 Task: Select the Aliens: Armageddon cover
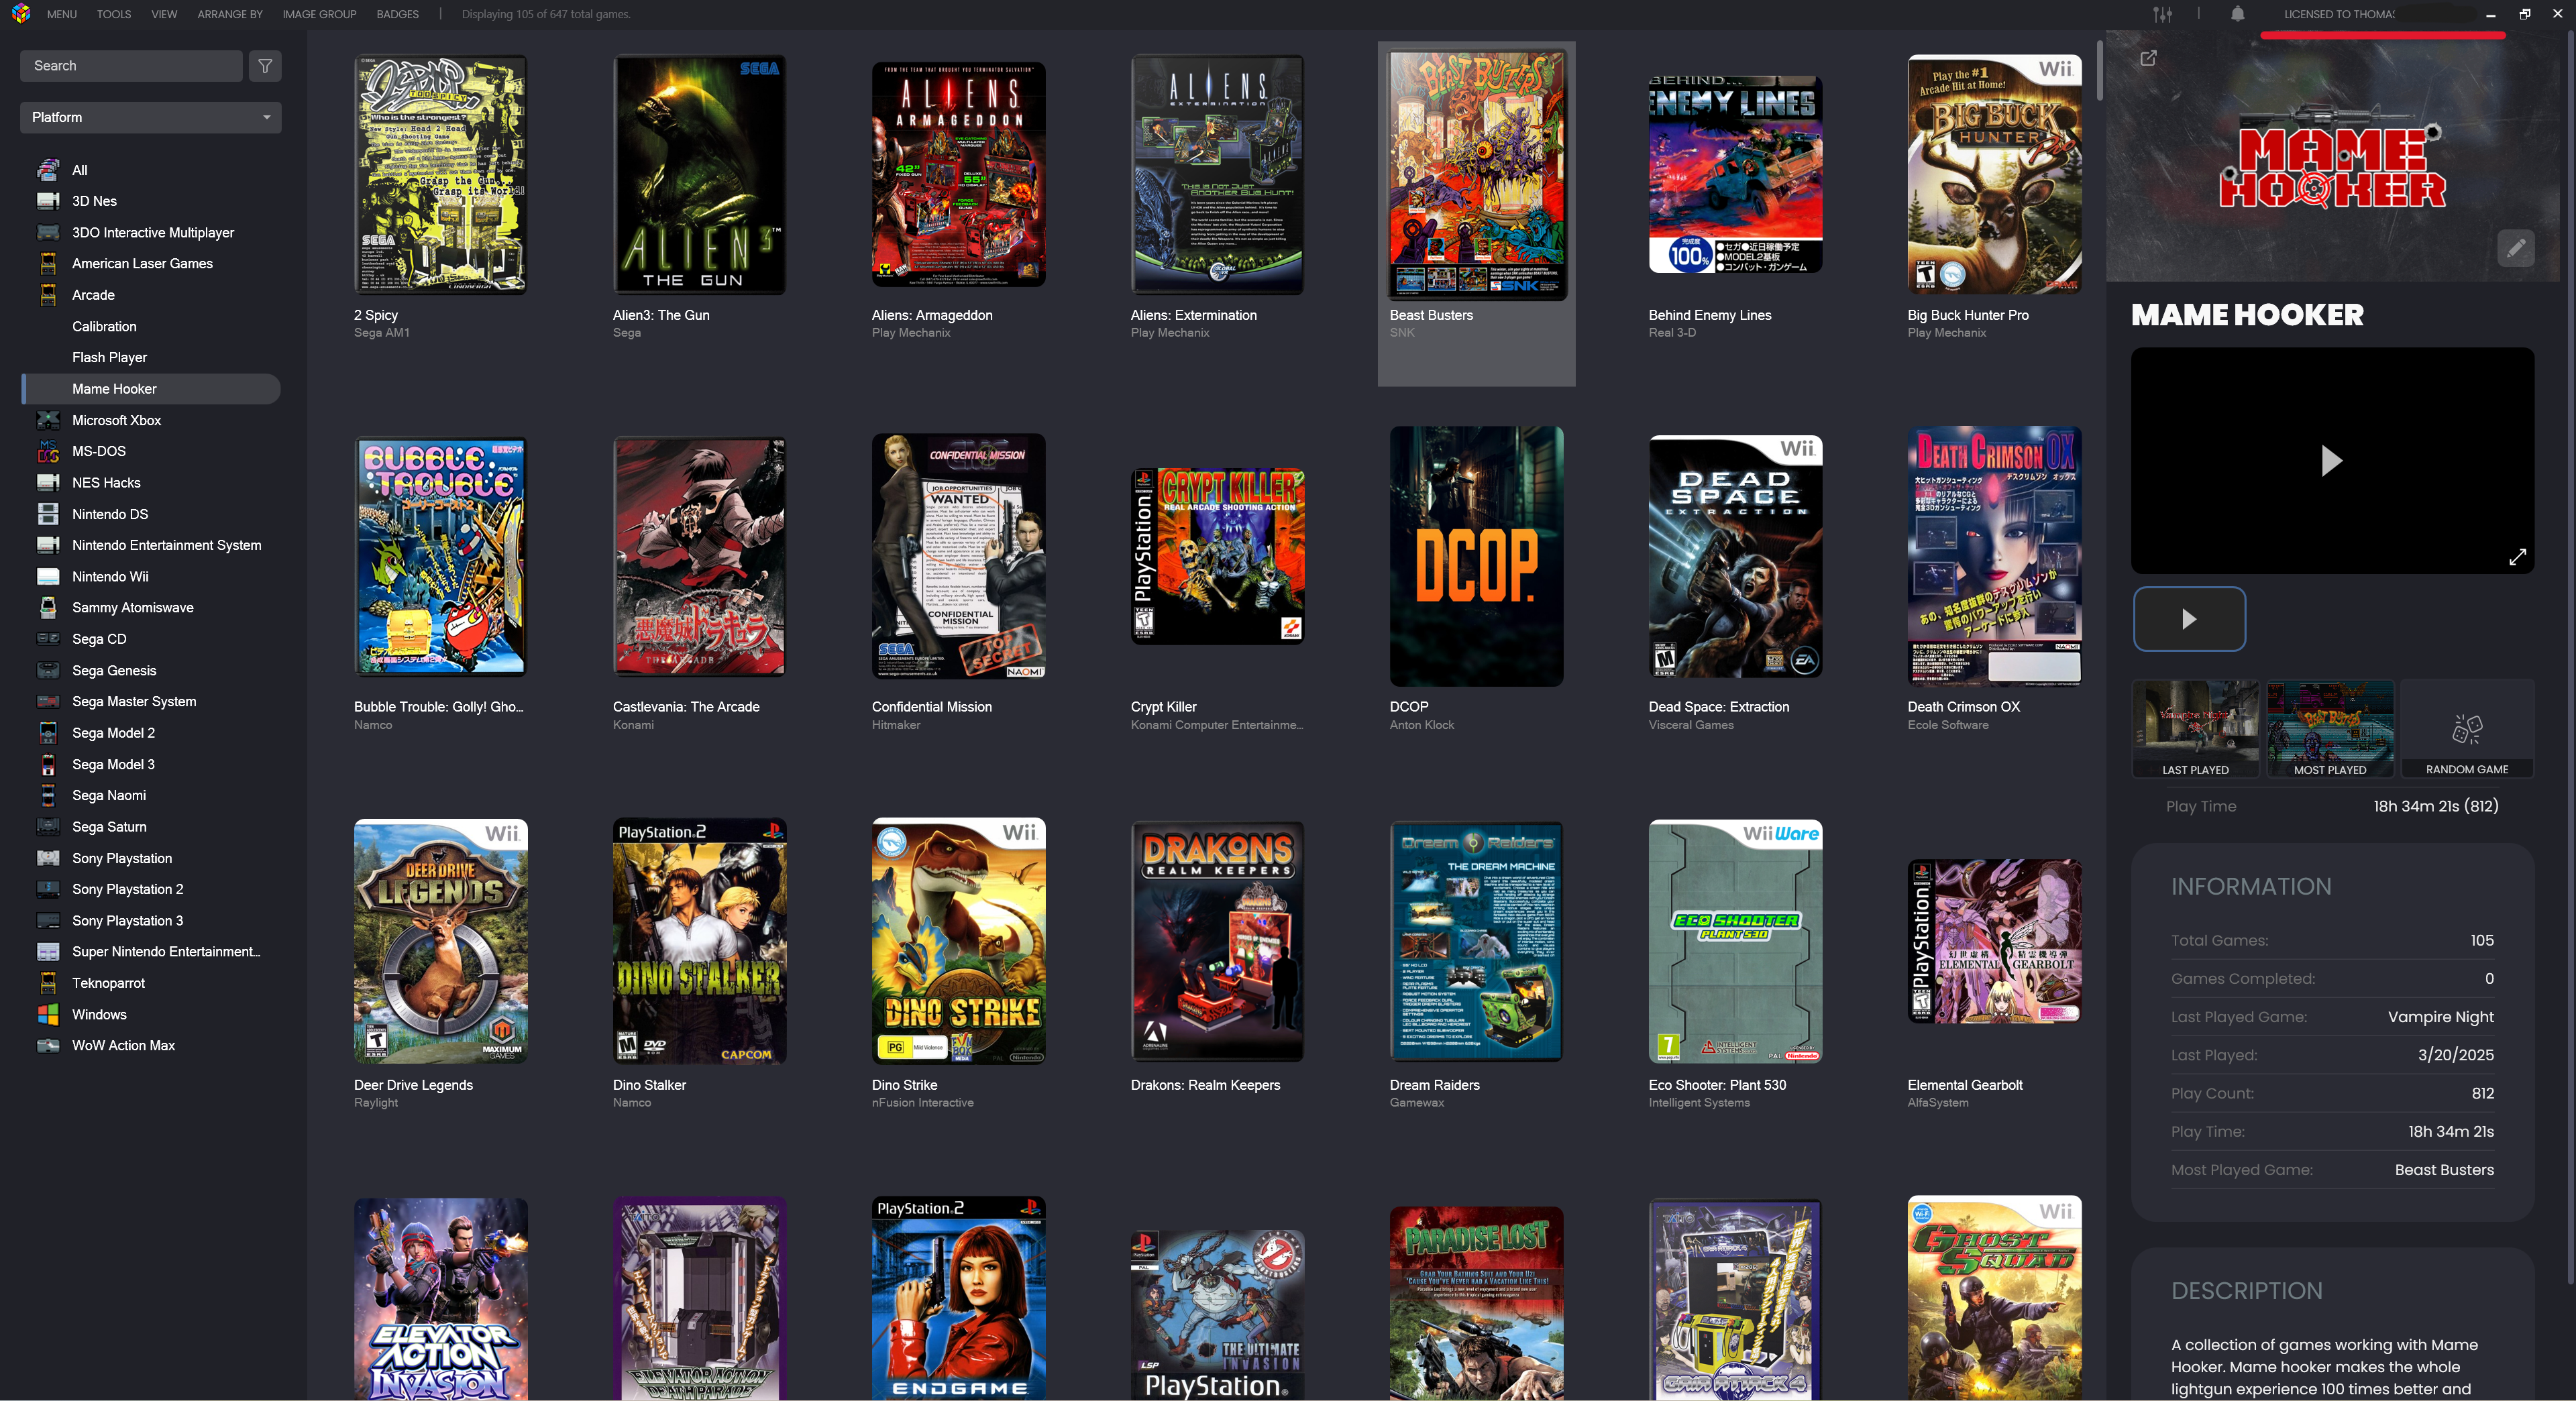(x=958, y=174)
